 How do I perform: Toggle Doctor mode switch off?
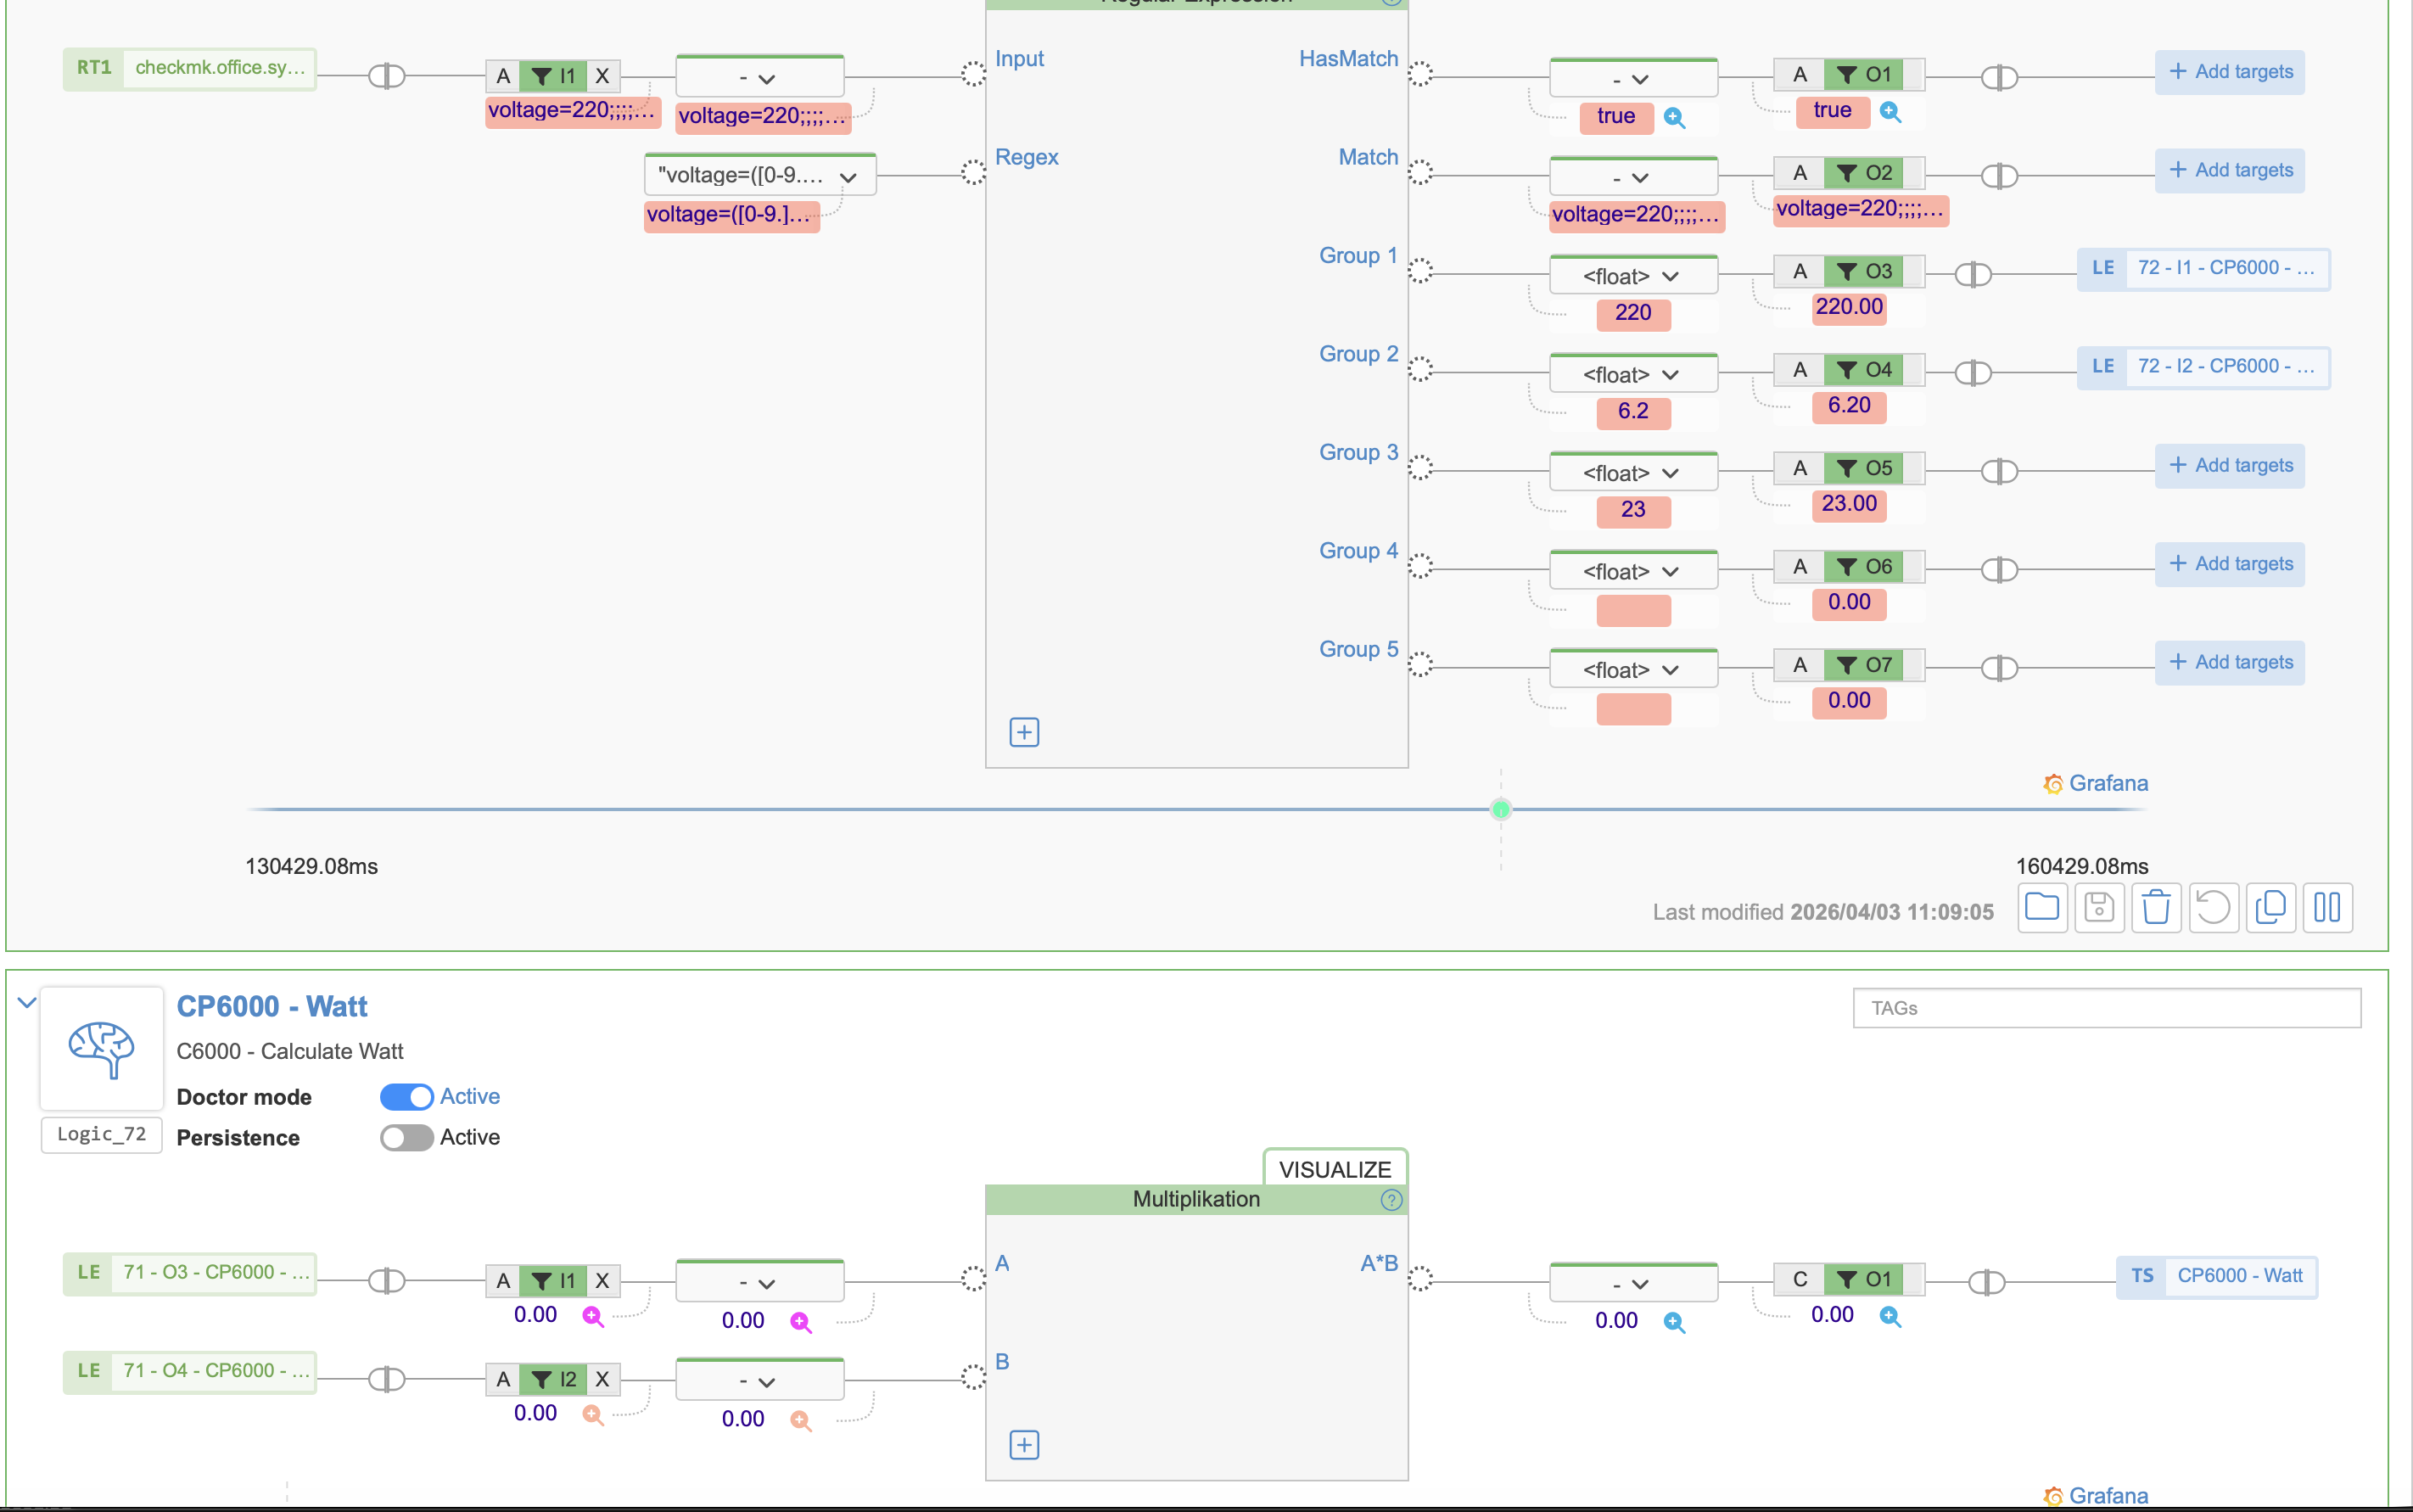point(406,1097)
